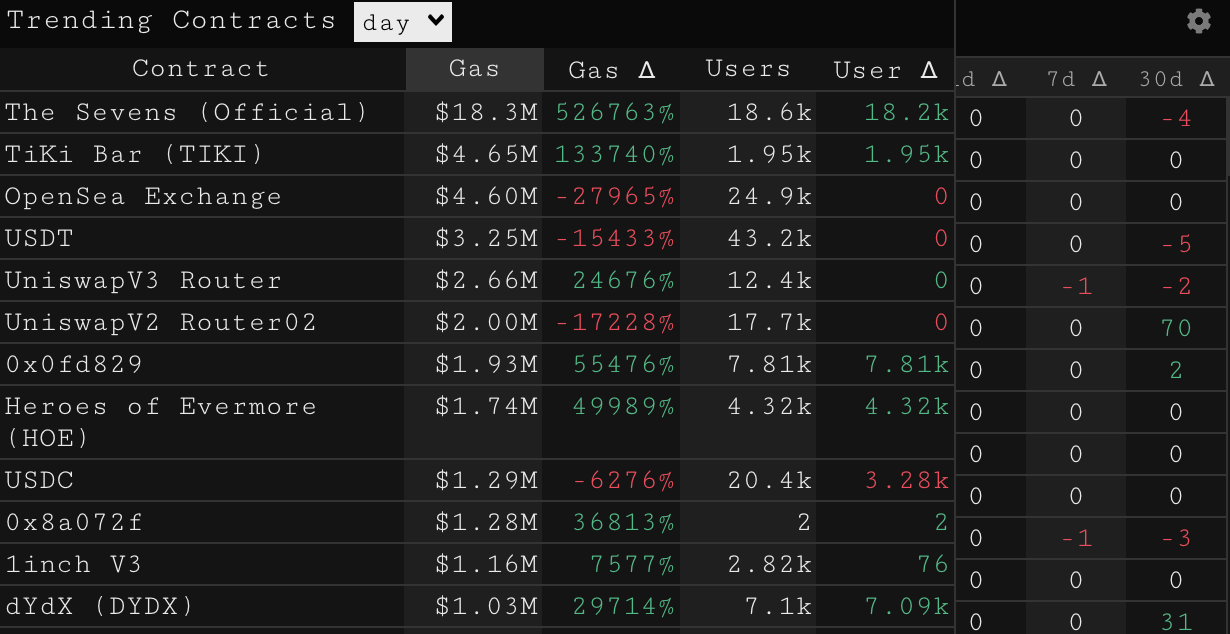The height and width of the screenshot is (634, 1230).
Task: Sort by the Gas Δ column header
Action: click(612, 70)
